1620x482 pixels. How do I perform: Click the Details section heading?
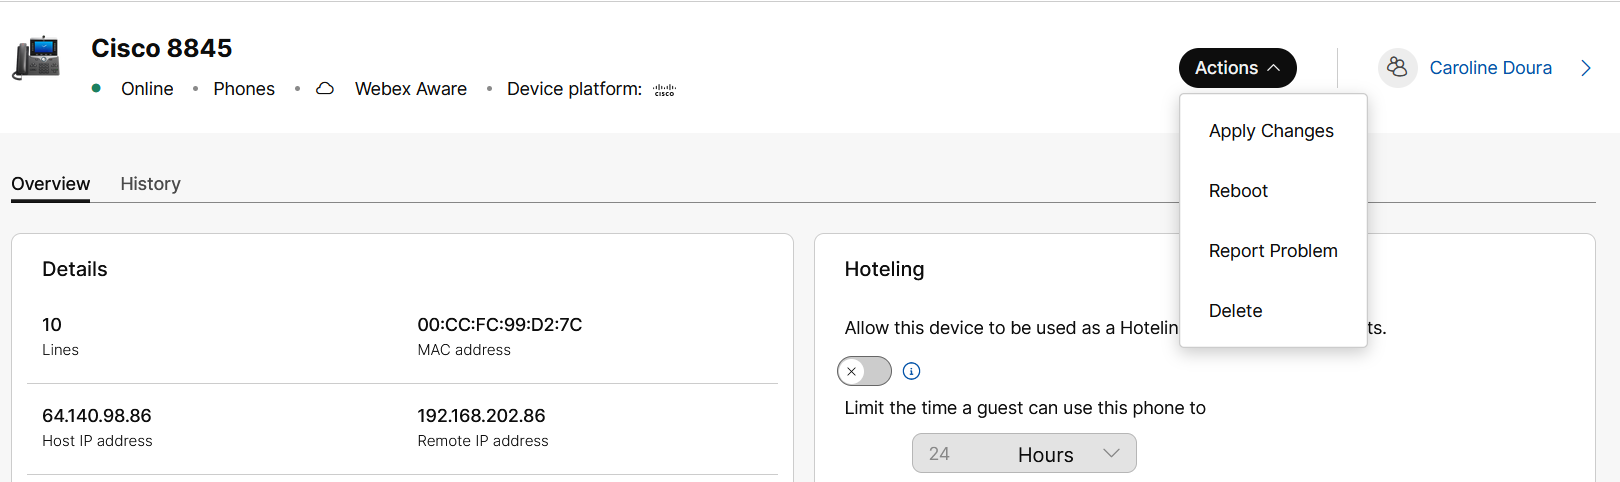point(75,269)
